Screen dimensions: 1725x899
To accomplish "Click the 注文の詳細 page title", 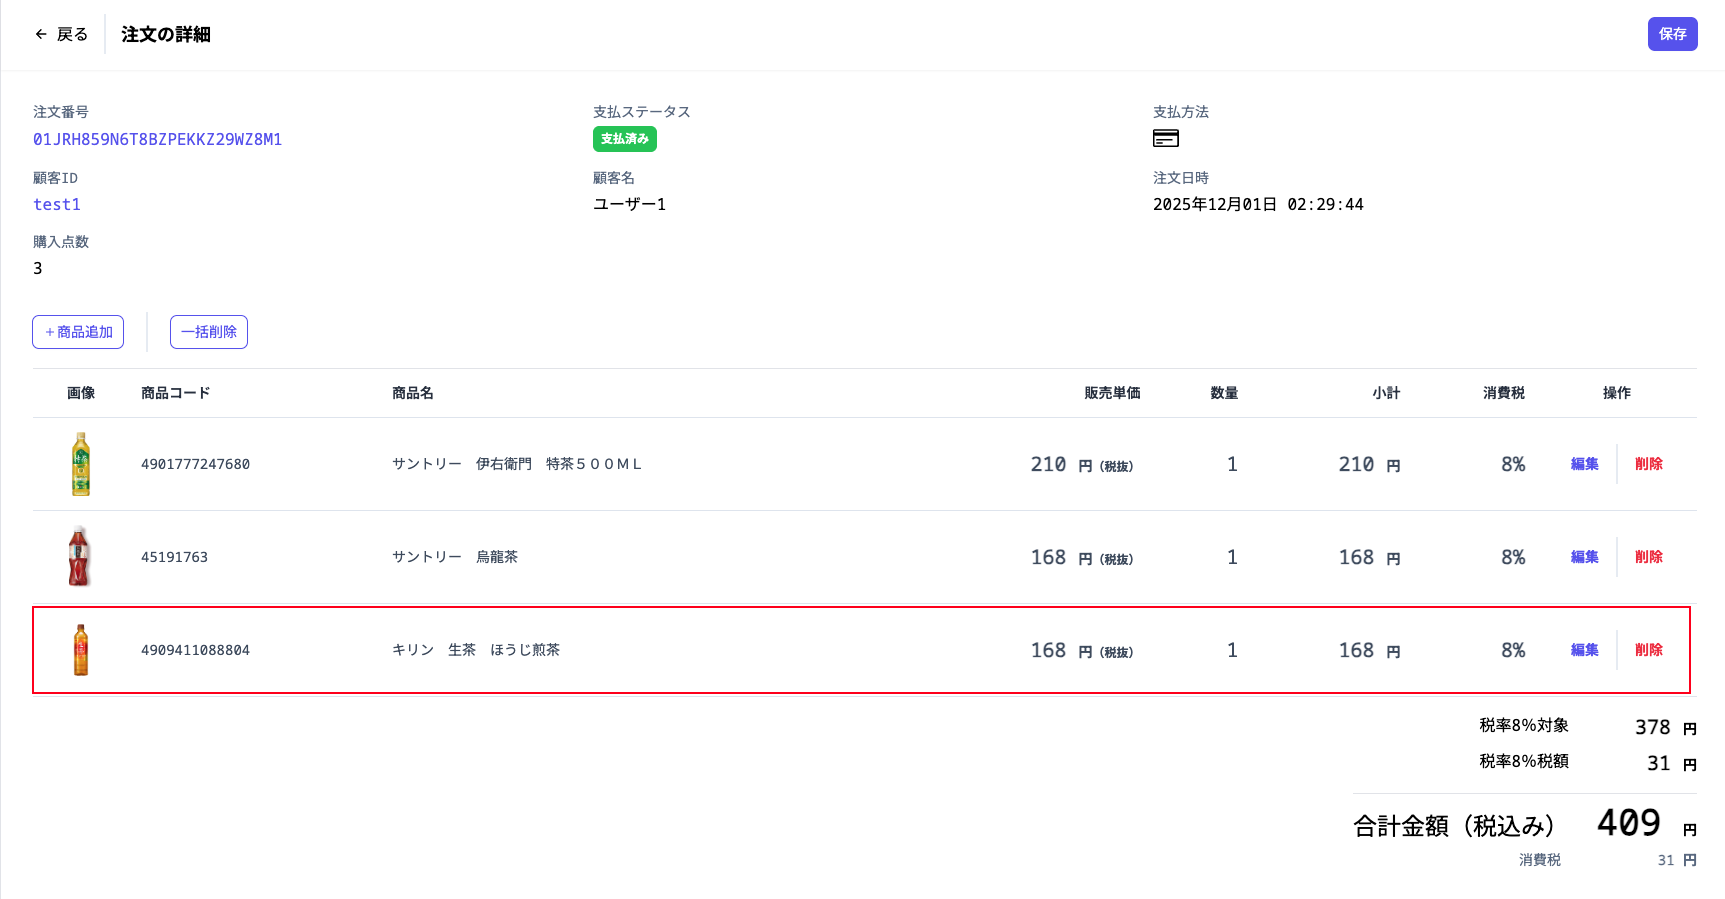I will (x=166, y=34).
